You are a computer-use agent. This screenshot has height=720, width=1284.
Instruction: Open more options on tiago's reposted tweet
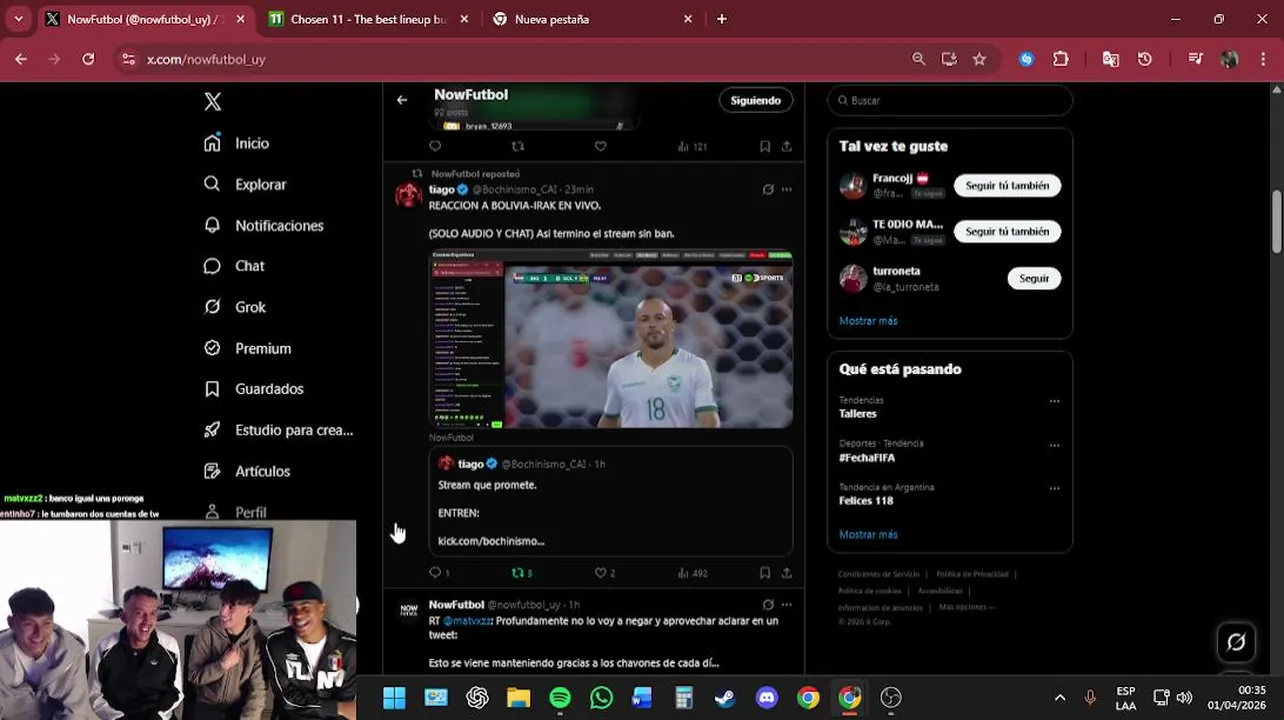(787, 189)
